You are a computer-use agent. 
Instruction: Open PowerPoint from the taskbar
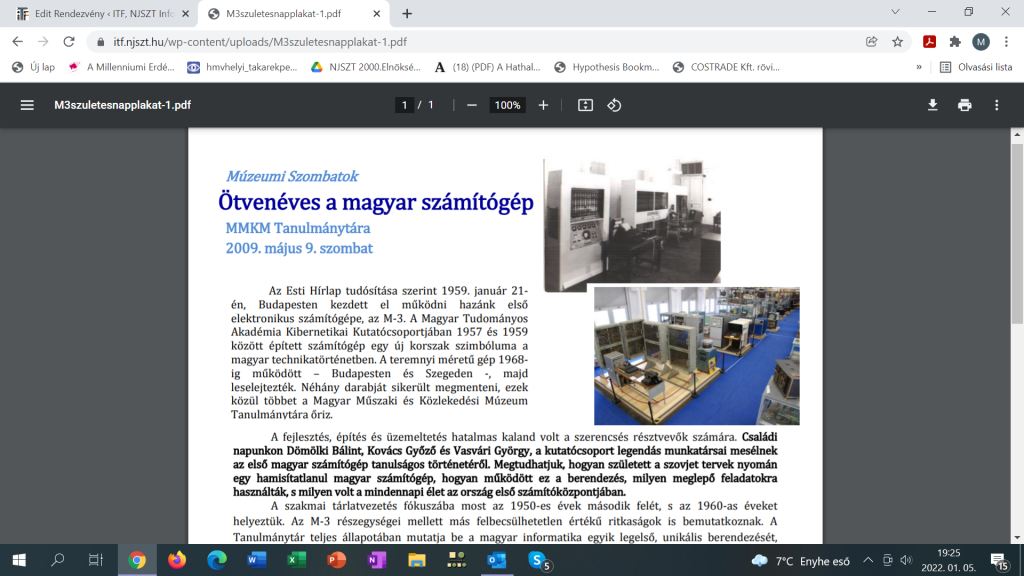[336, 560]
